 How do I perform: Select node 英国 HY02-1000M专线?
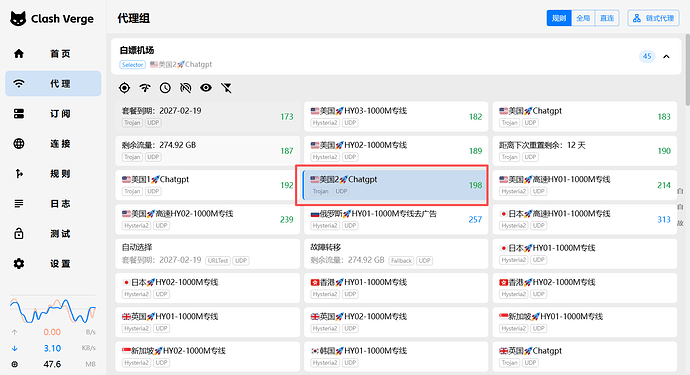click(396, 323)
